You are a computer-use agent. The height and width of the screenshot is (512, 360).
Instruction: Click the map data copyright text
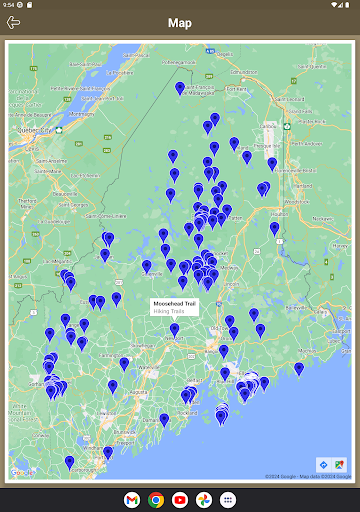308,477
